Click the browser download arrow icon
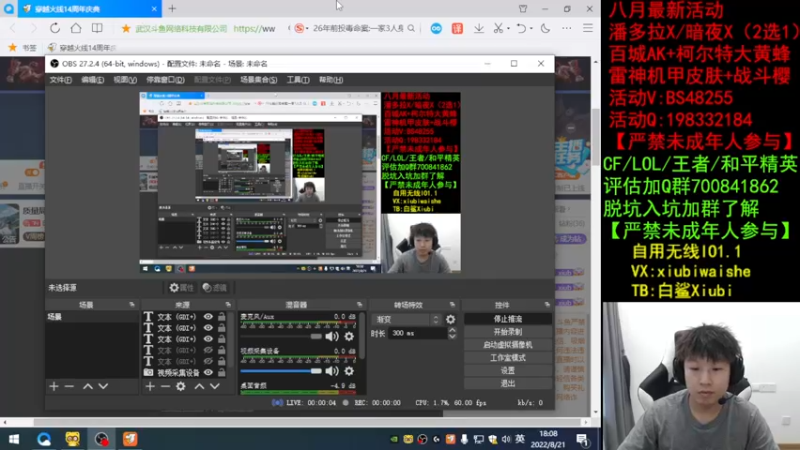This screenshot has height=450, width=800. tap(479, 29)
